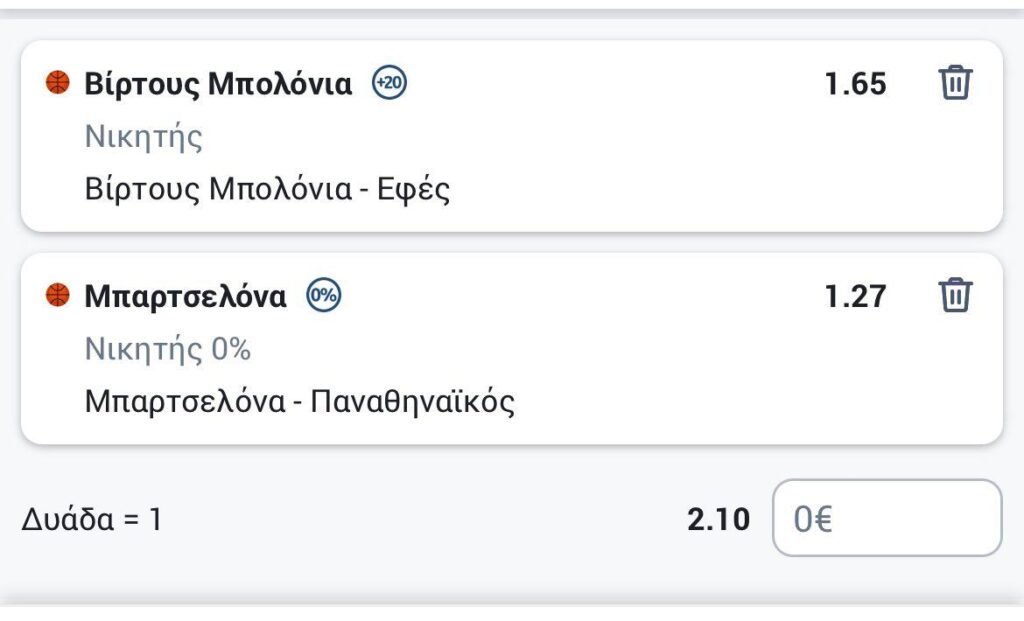The image size is (1024, 621).
Task: Delete the Βίρτους Μπολόνια bet with trash icon
Action: coord(955,82)
